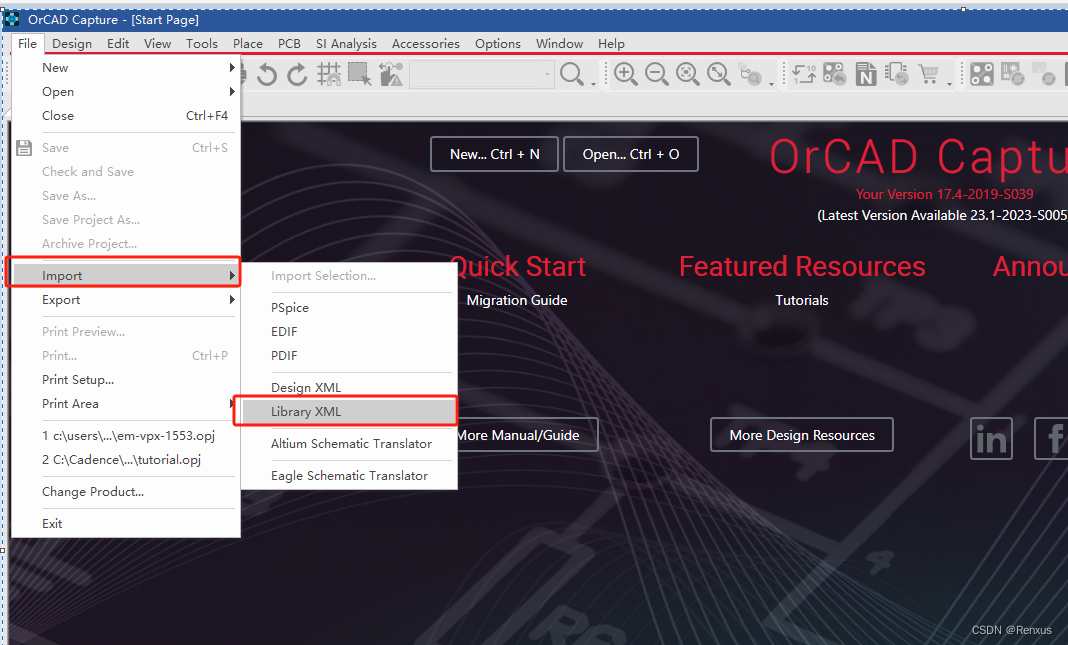Viewport: 1068px width, 645px height.
Task: Click the Undo icon on the toolbar
Action: click(x=268, y=73)
